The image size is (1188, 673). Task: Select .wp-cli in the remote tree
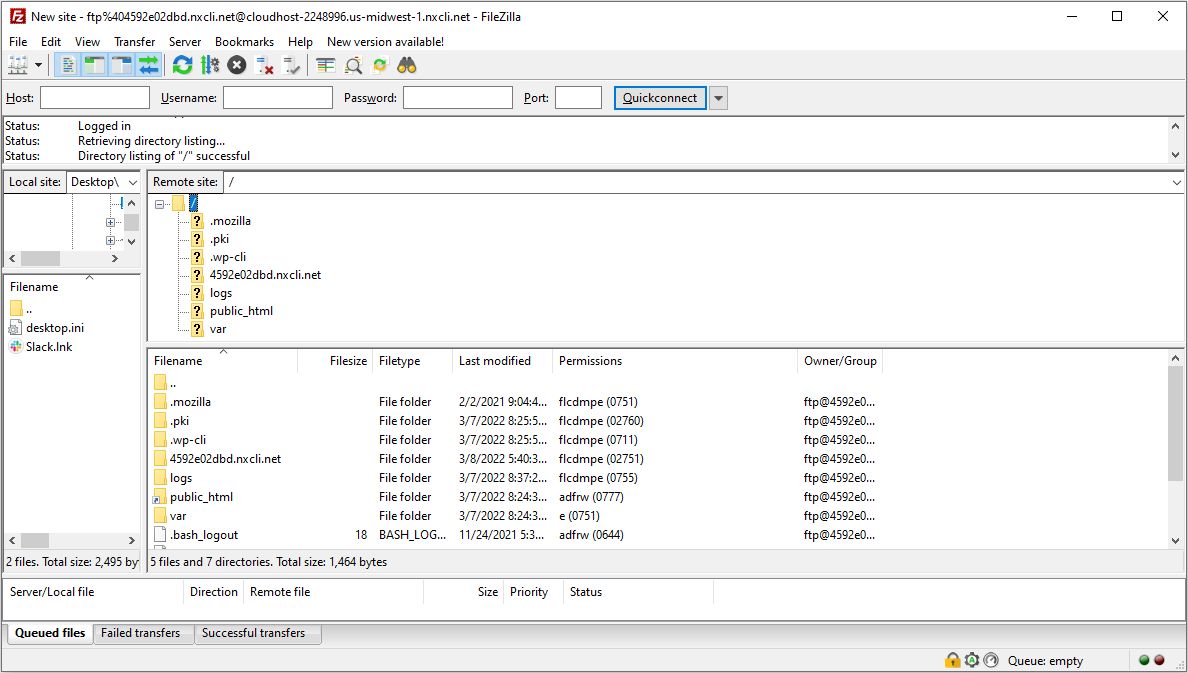click(x=228, y=257)
